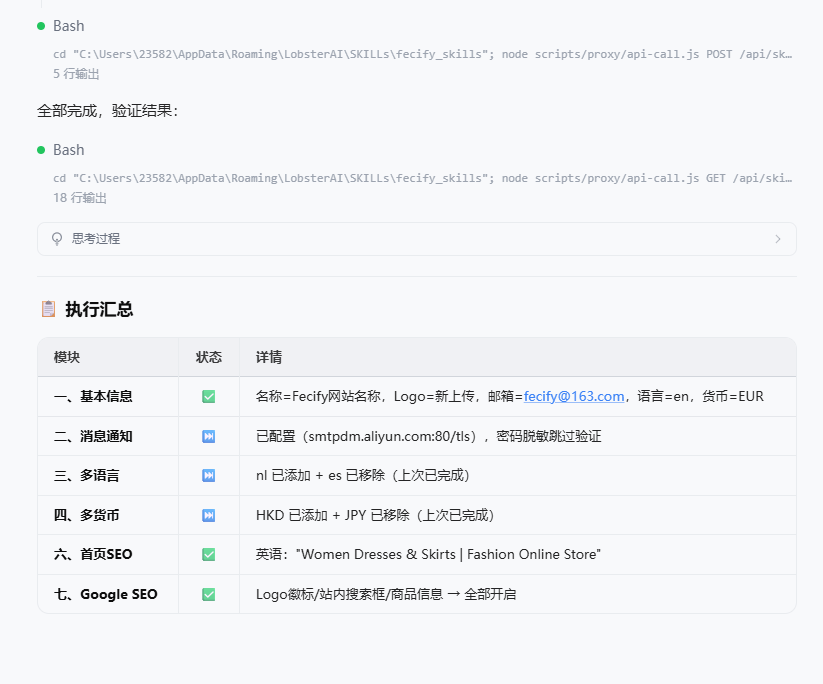The image size is (823, 684).
Task: Click skip icon in 多货币 row
Action: click(x=208, y=515)
